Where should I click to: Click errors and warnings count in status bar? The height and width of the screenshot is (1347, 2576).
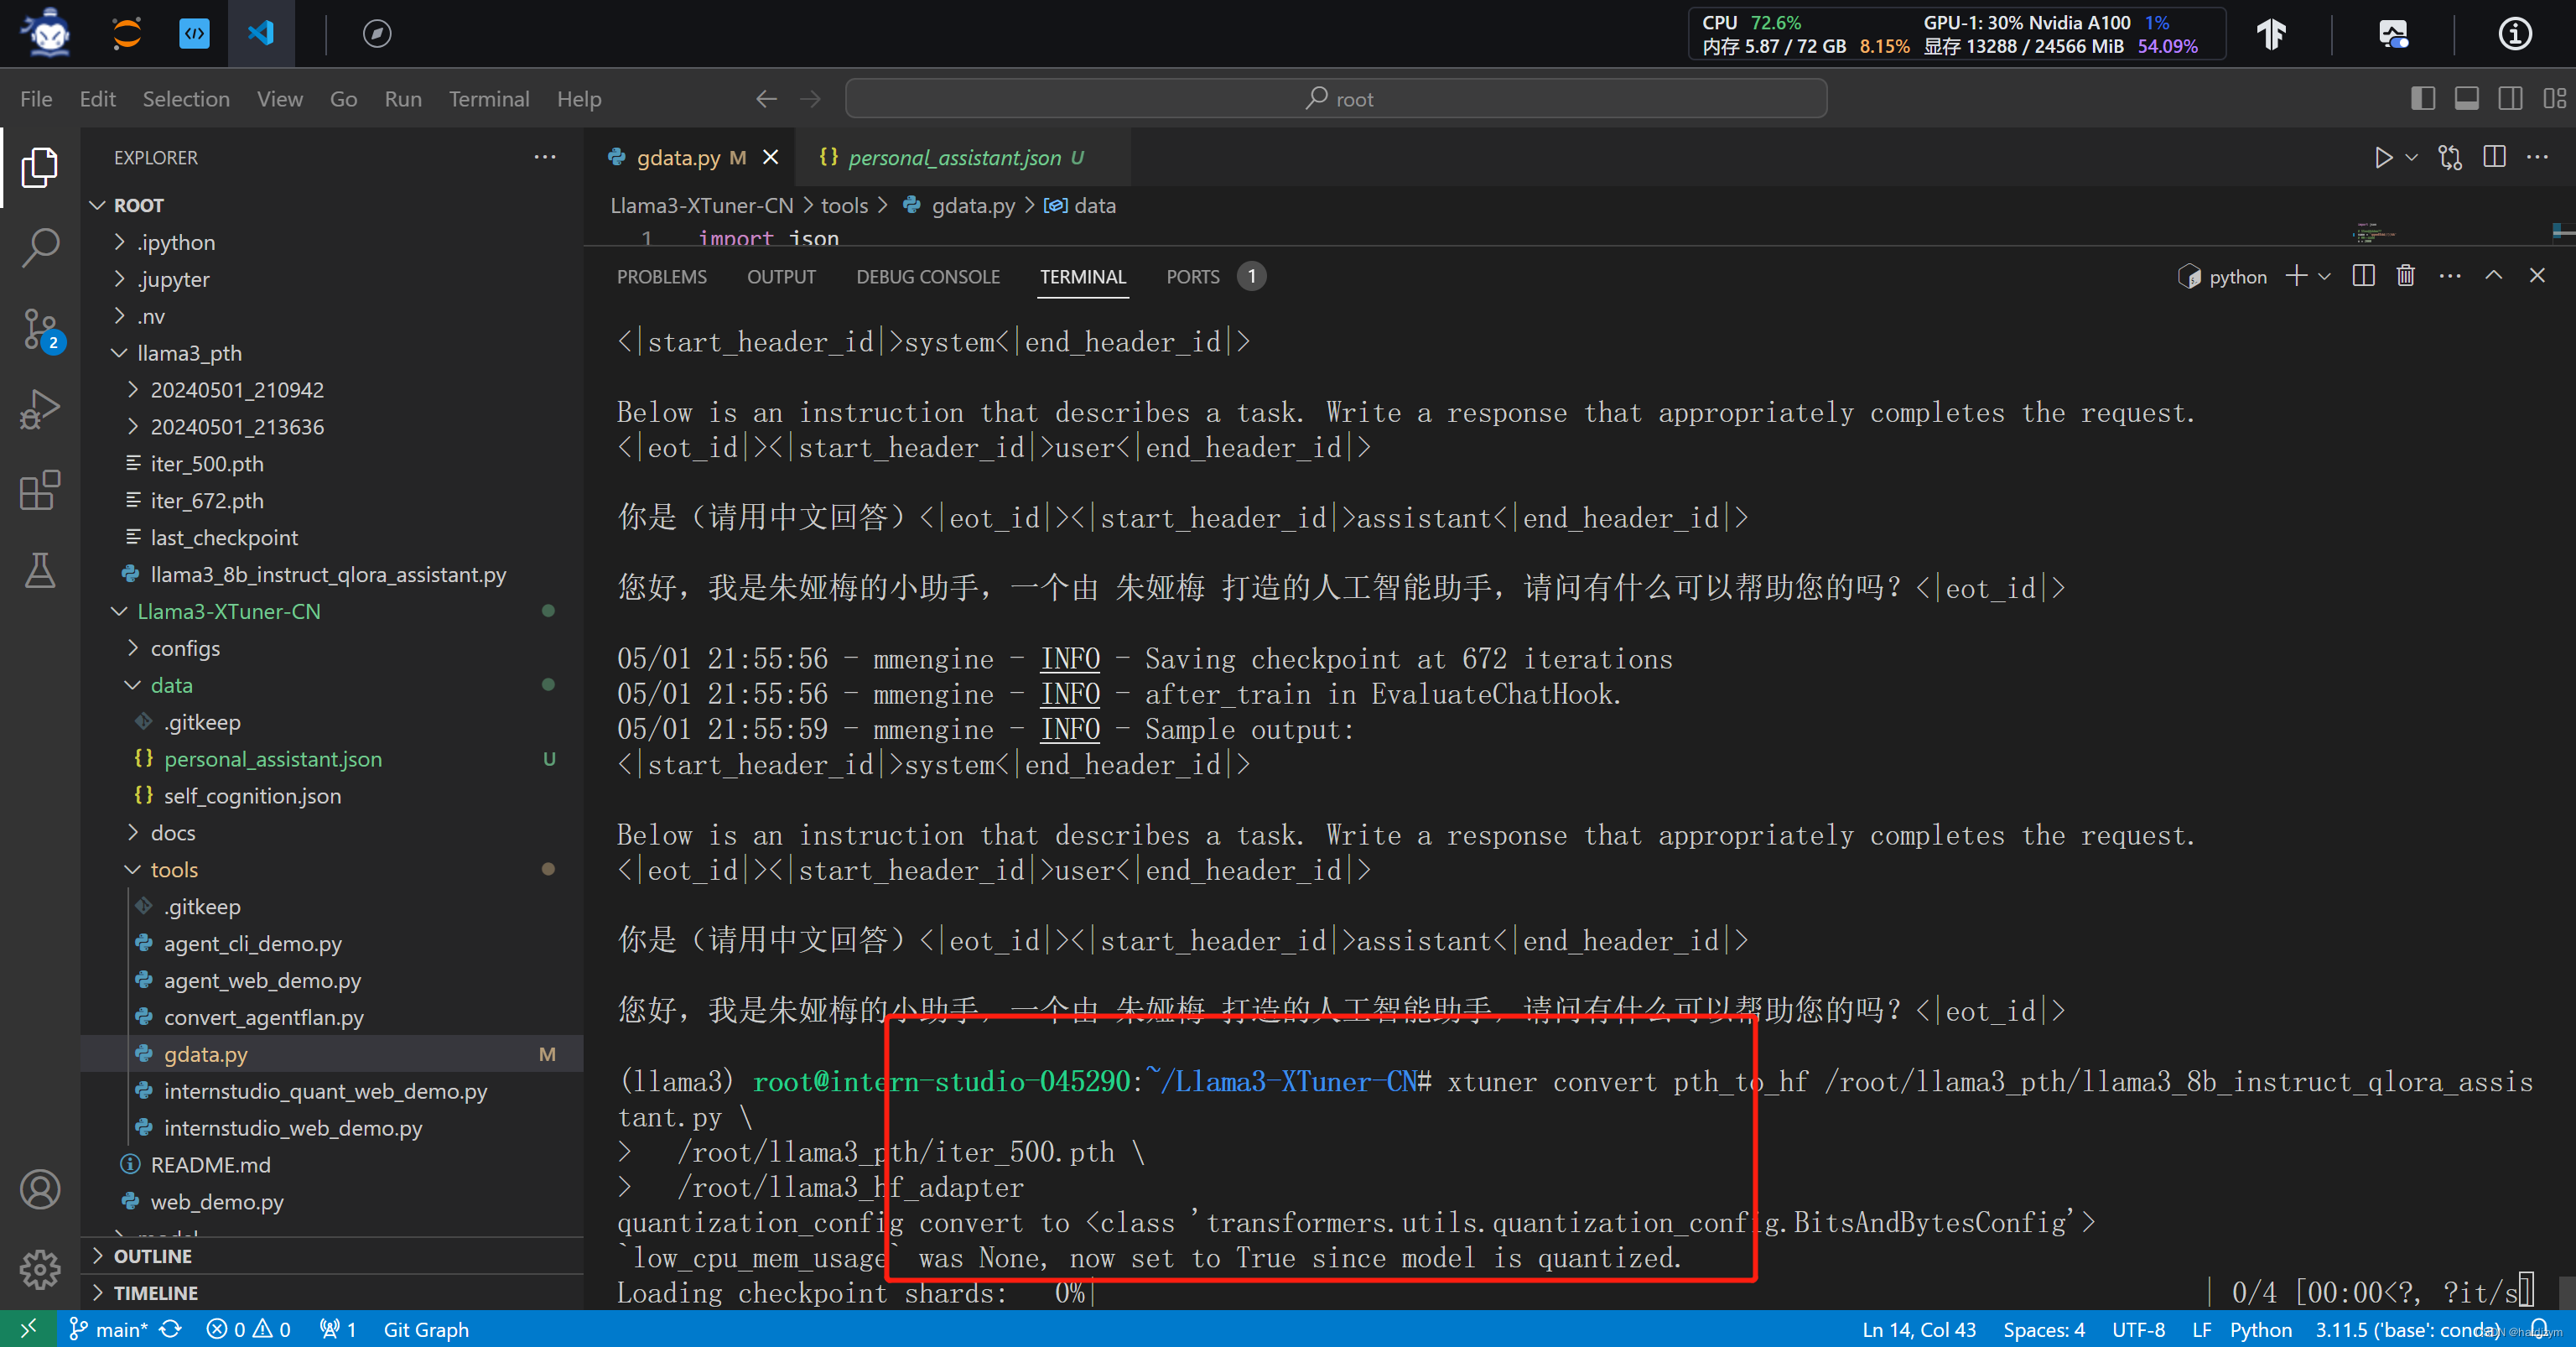point(249,1329)
